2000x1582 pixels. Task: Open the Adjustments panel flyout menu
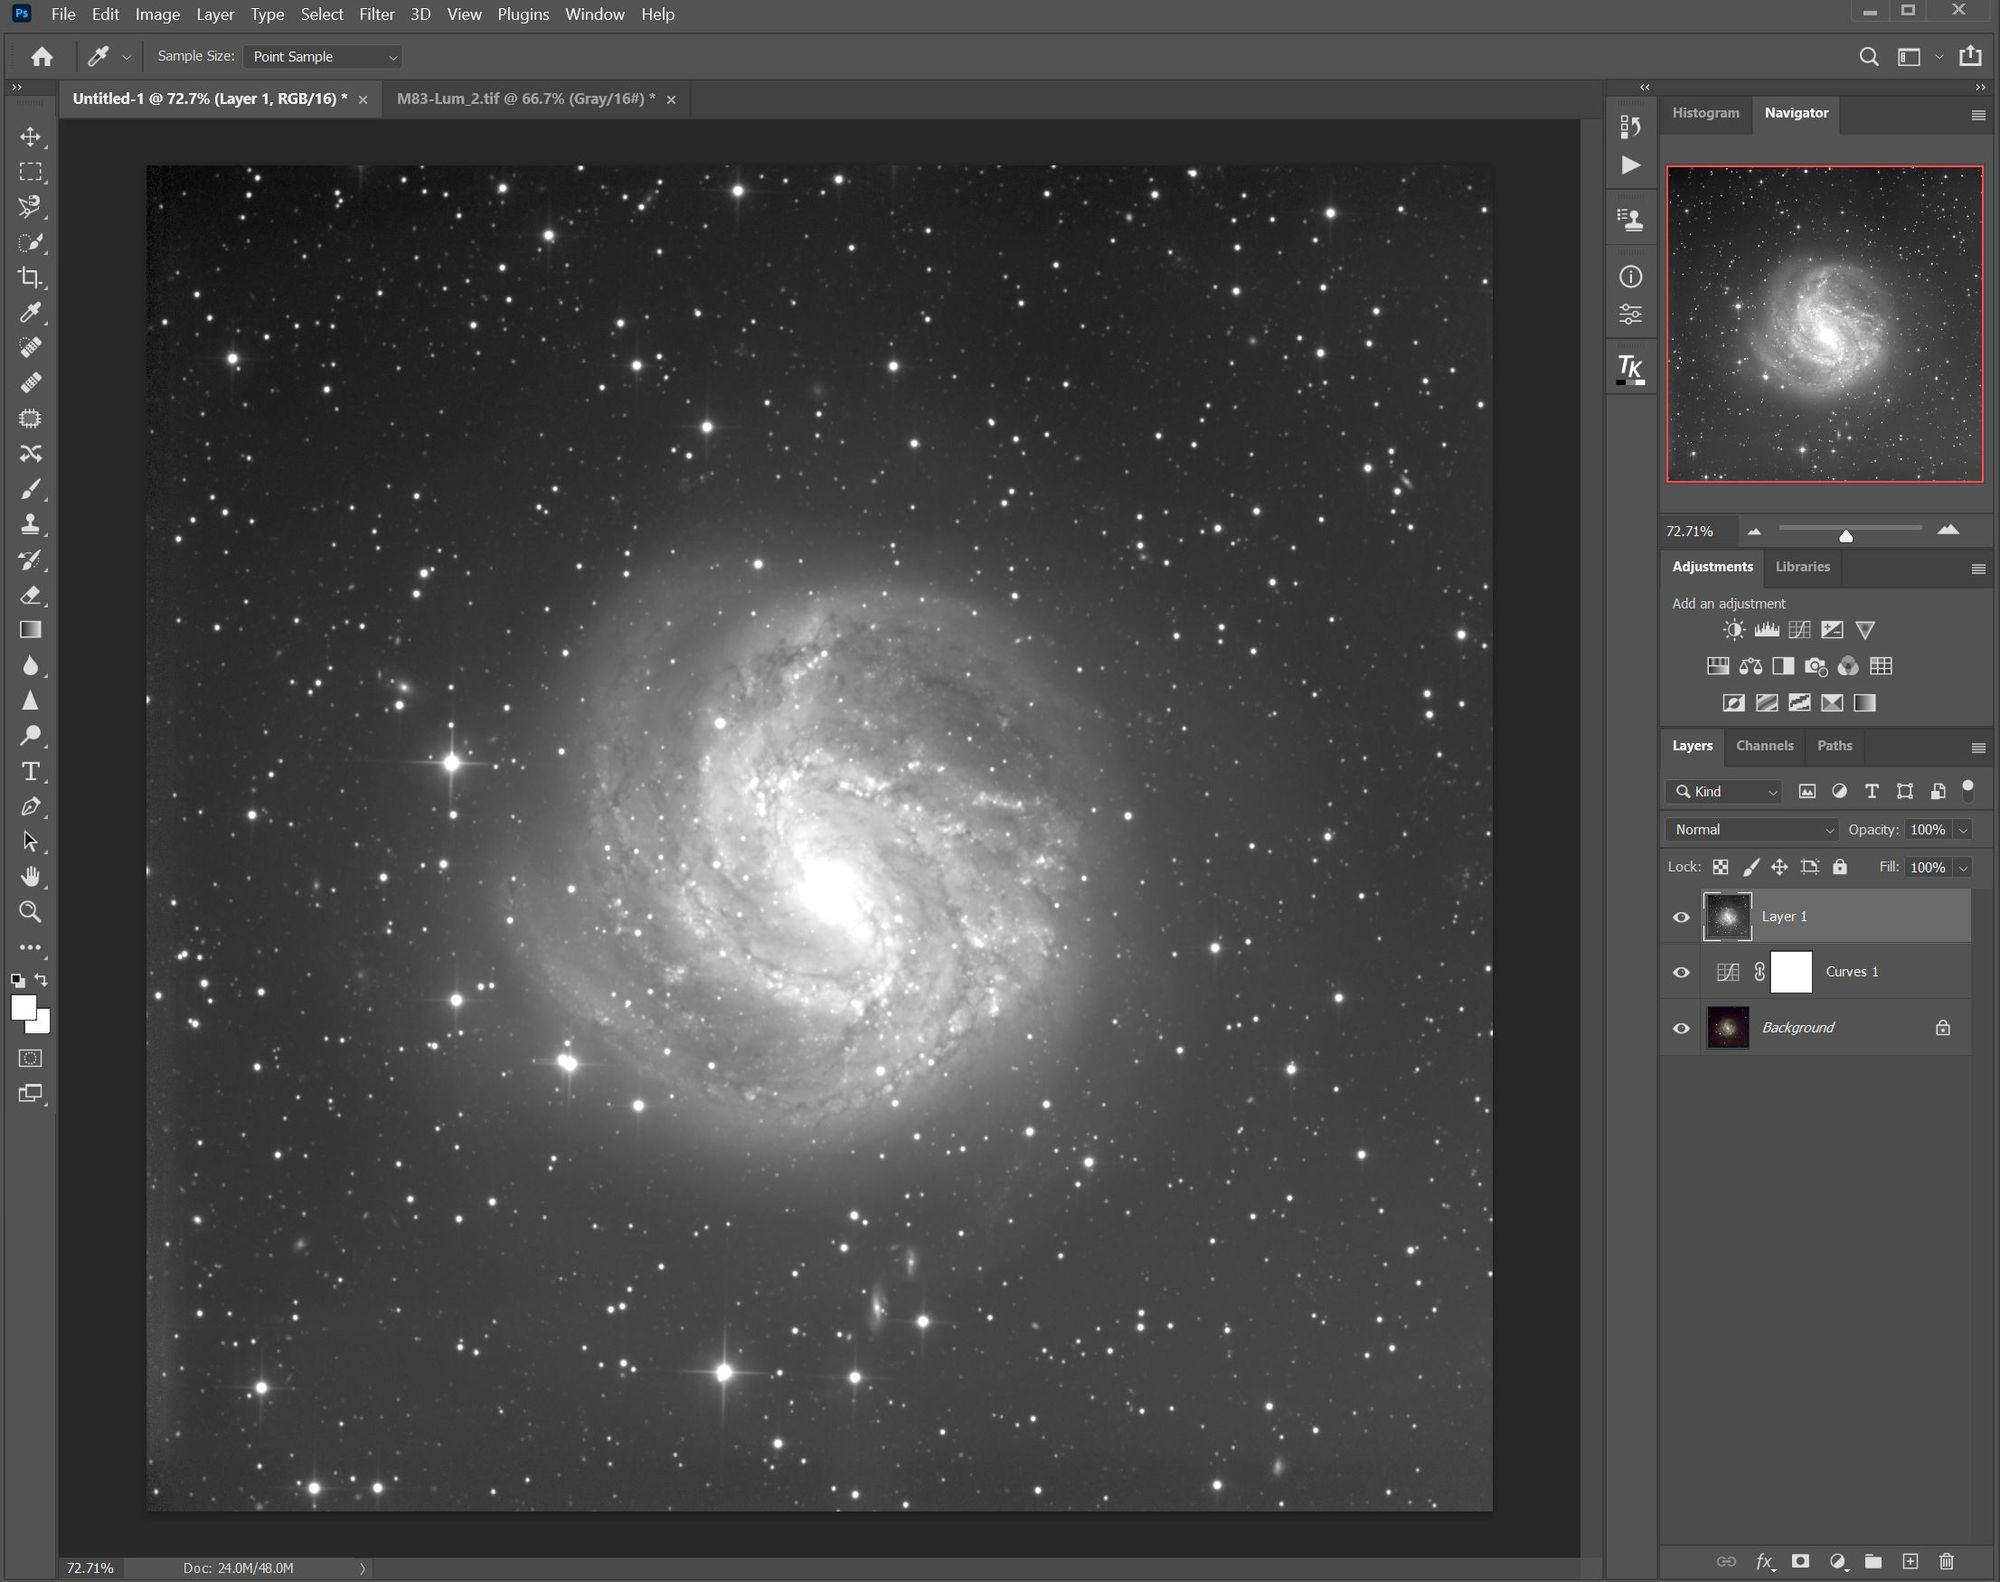[x=1977, y=568]
